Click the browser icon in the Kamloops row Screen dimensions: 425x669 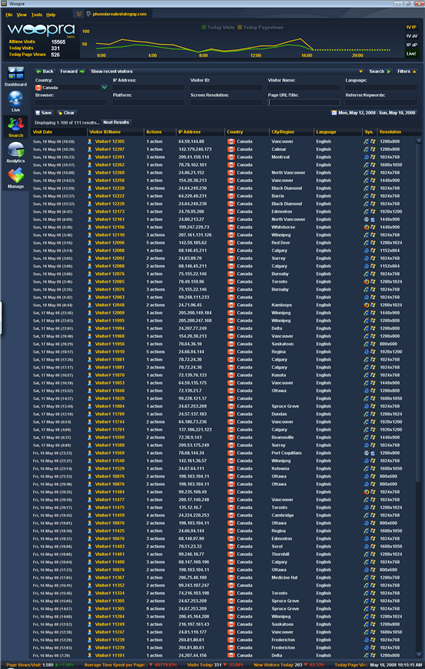366,305
